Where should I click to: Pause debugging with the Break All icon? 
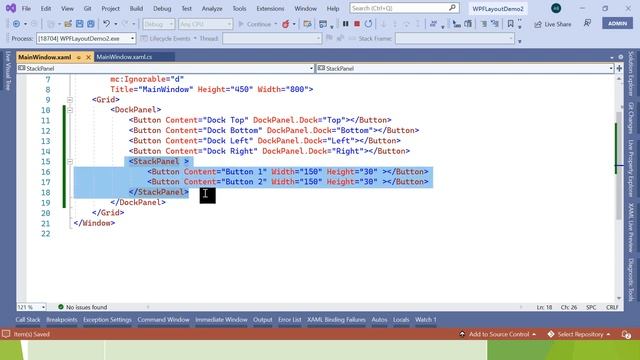[x=345, y=24]
